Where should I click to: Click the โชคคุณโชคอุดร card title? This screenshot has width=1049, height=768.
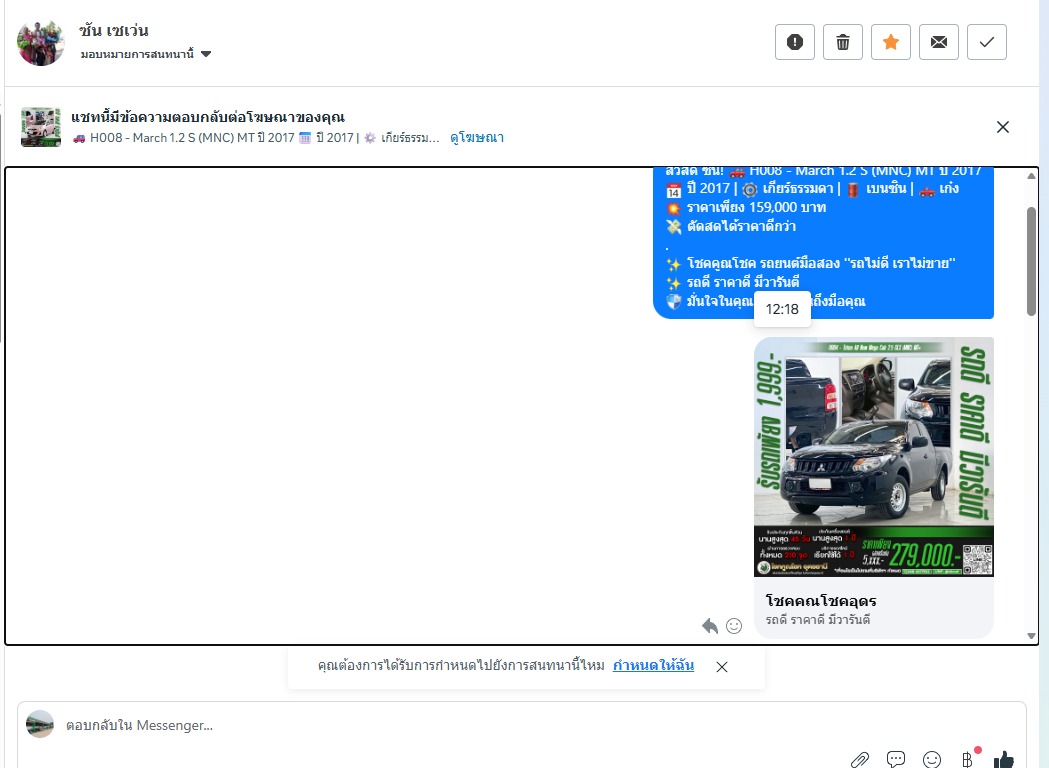point(821,601)
